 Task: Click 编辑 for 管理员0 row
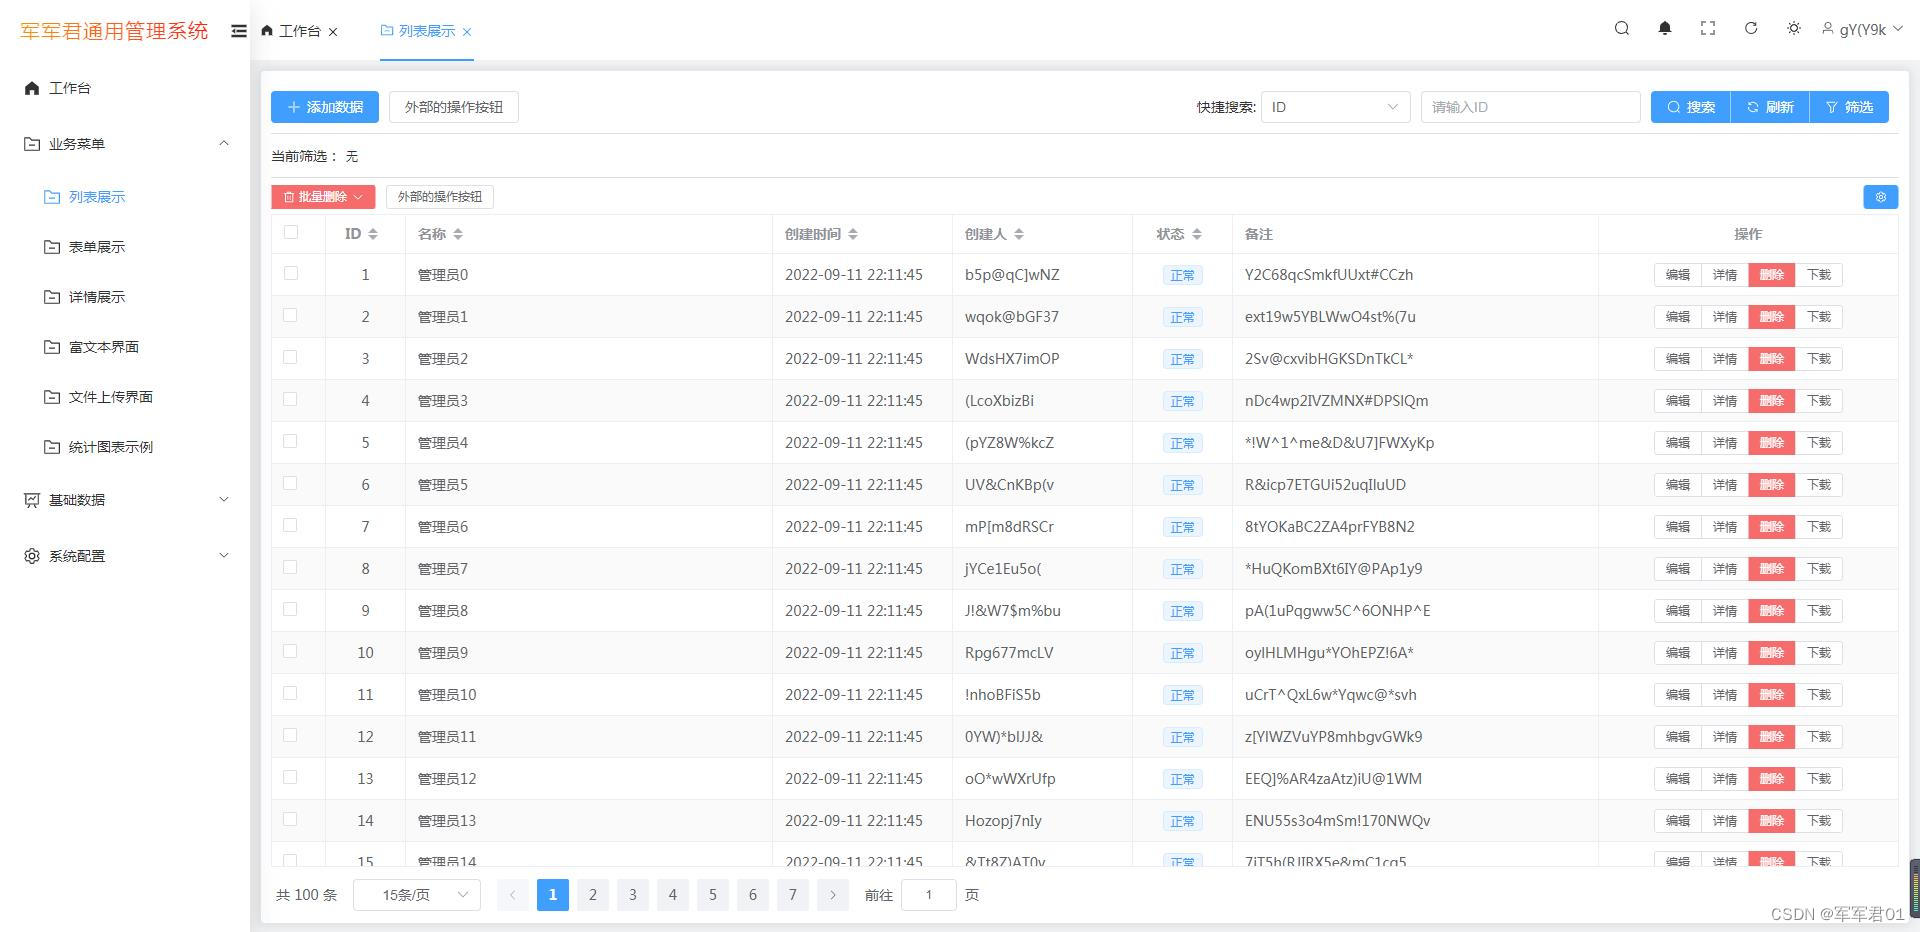pos(1678,275)
